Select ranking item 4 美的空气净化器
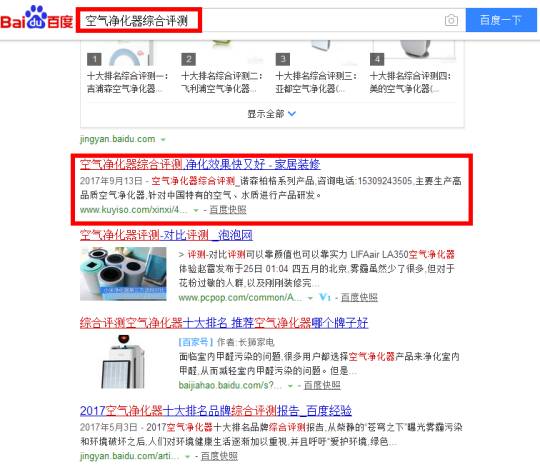The height and width of the screenshot is (467, 540). [x=410, y=82]
